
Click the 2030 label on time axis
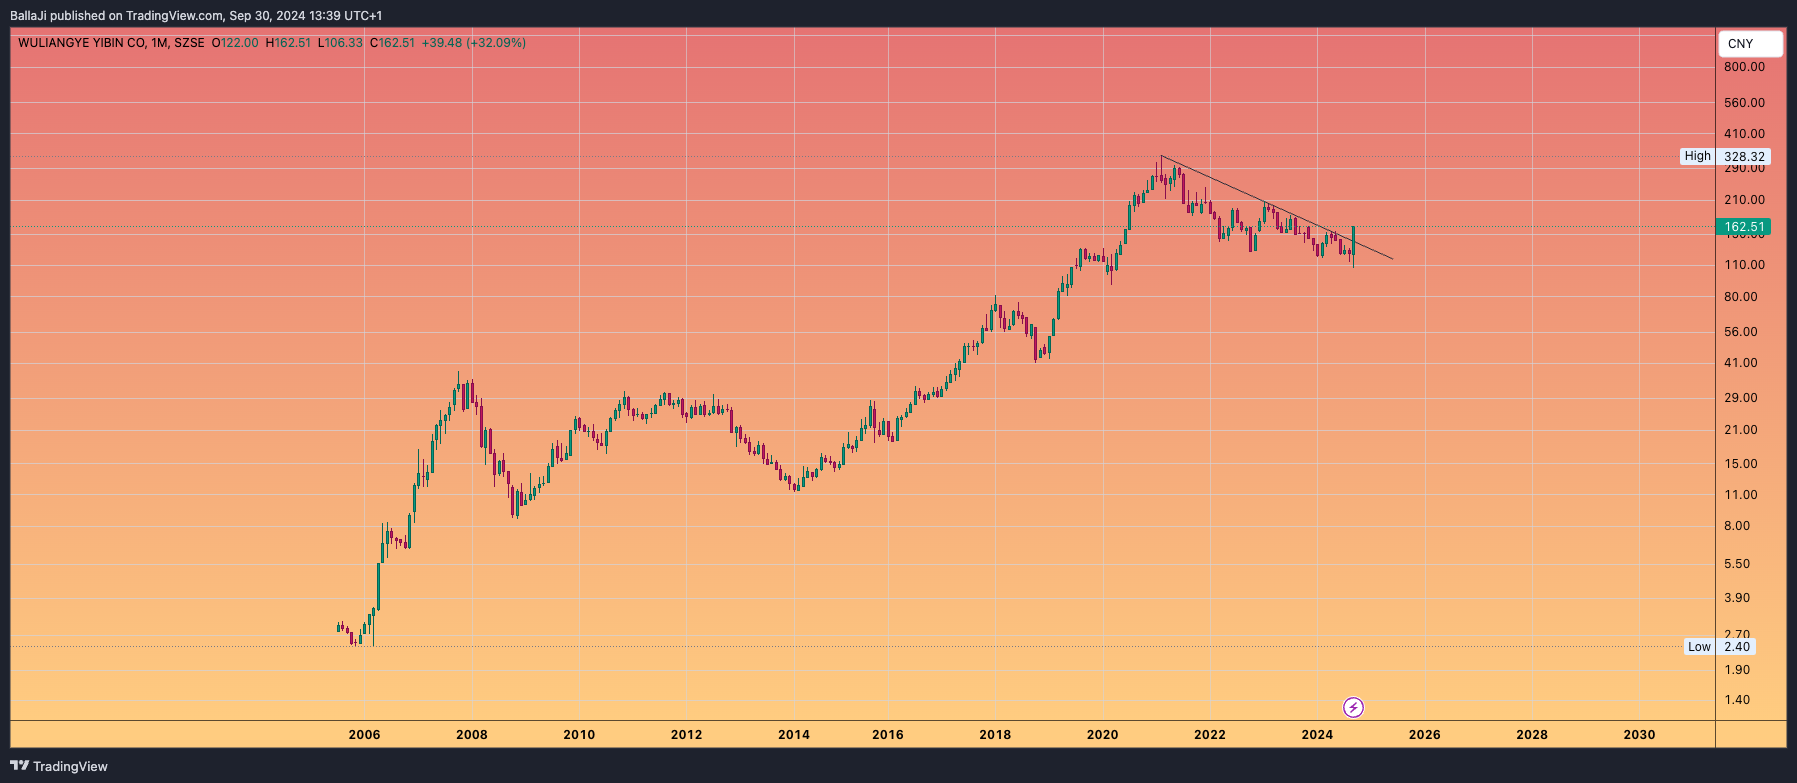[1639, 735]
